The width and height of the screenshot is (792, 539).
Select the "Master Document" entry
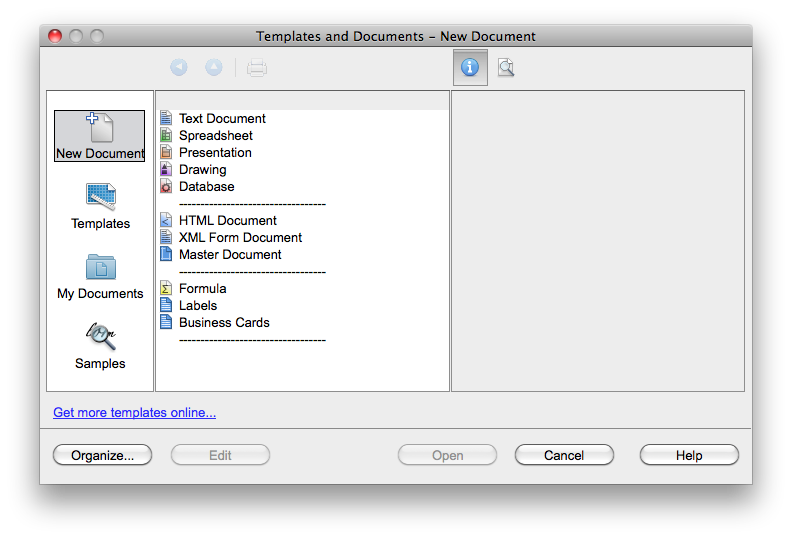click(230, 255)
